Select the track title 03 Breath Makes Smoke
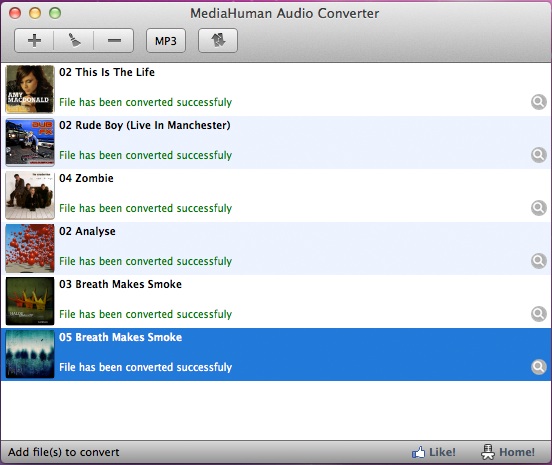 (120, 284)
